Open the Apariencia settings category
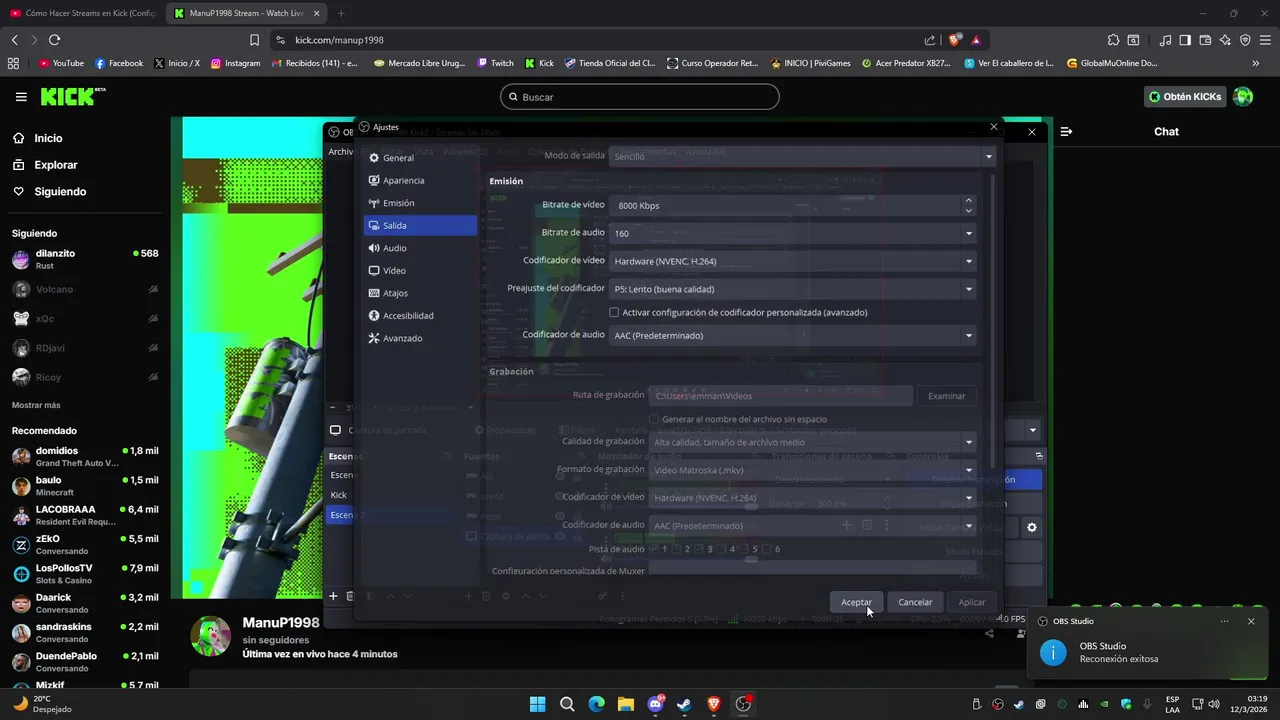 point(420,180)
